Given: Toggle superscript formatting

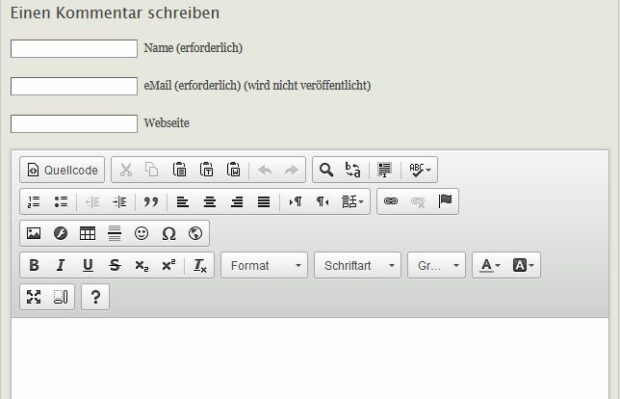Looking at the screenshot, I should tap(169, 265).
